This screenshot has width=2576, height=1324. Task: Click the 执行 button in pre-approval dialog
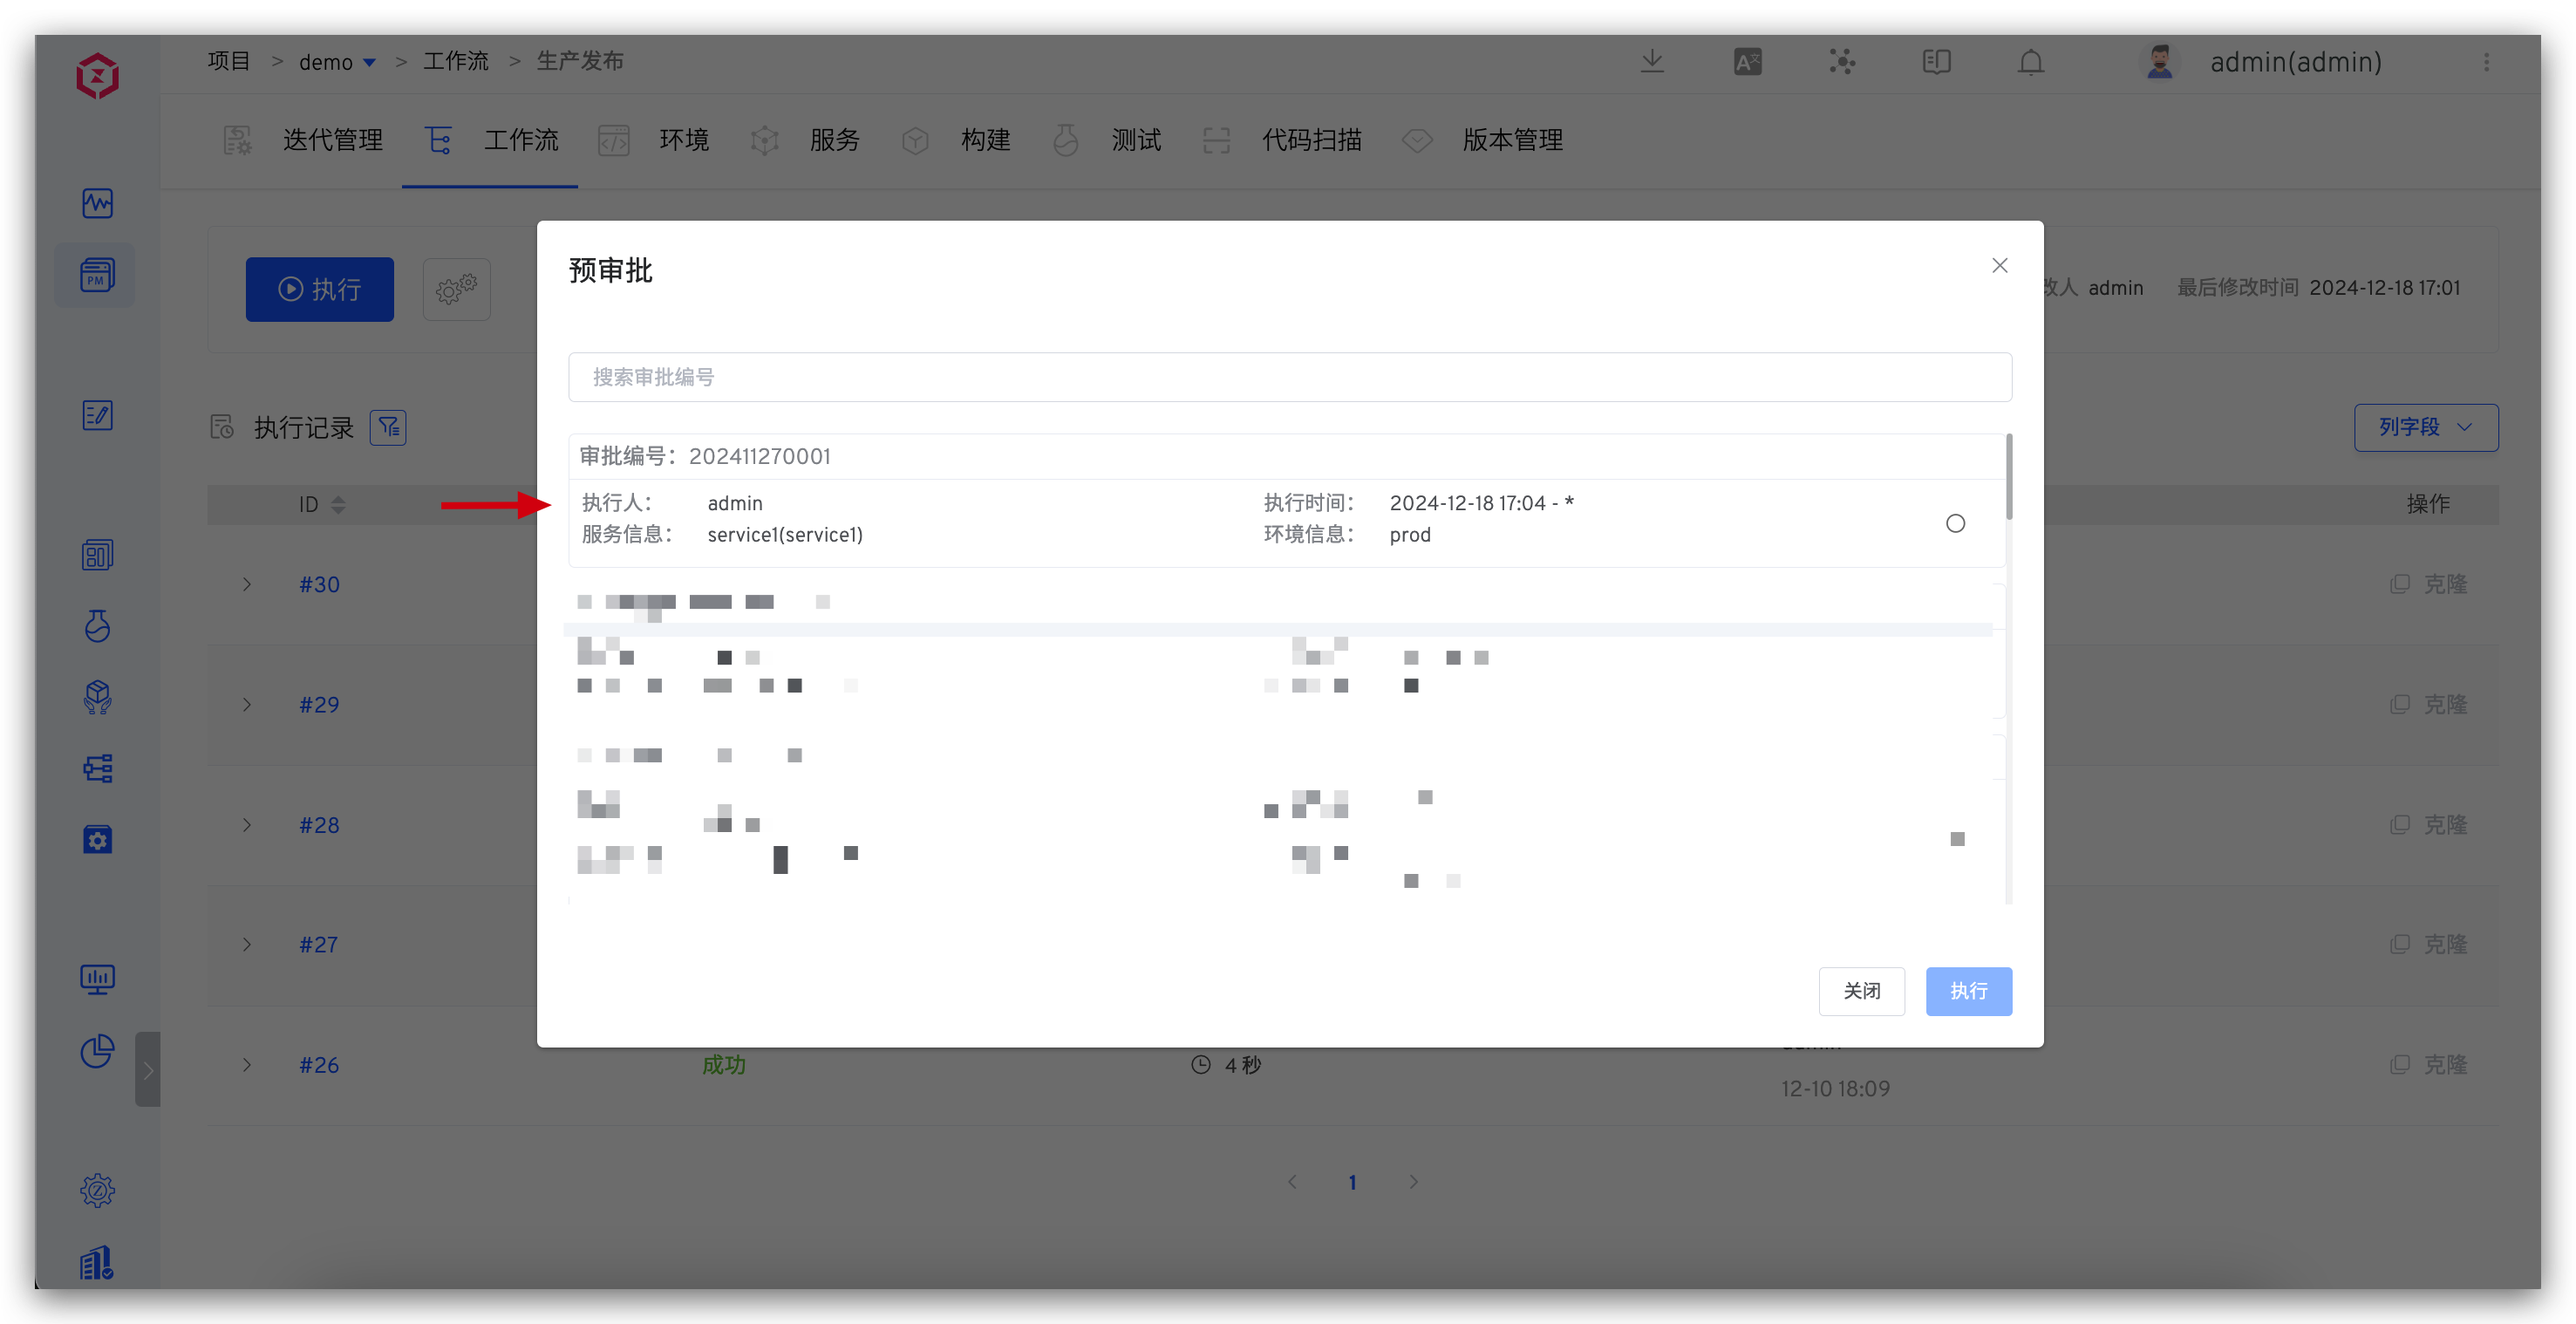click(1968, 991)
